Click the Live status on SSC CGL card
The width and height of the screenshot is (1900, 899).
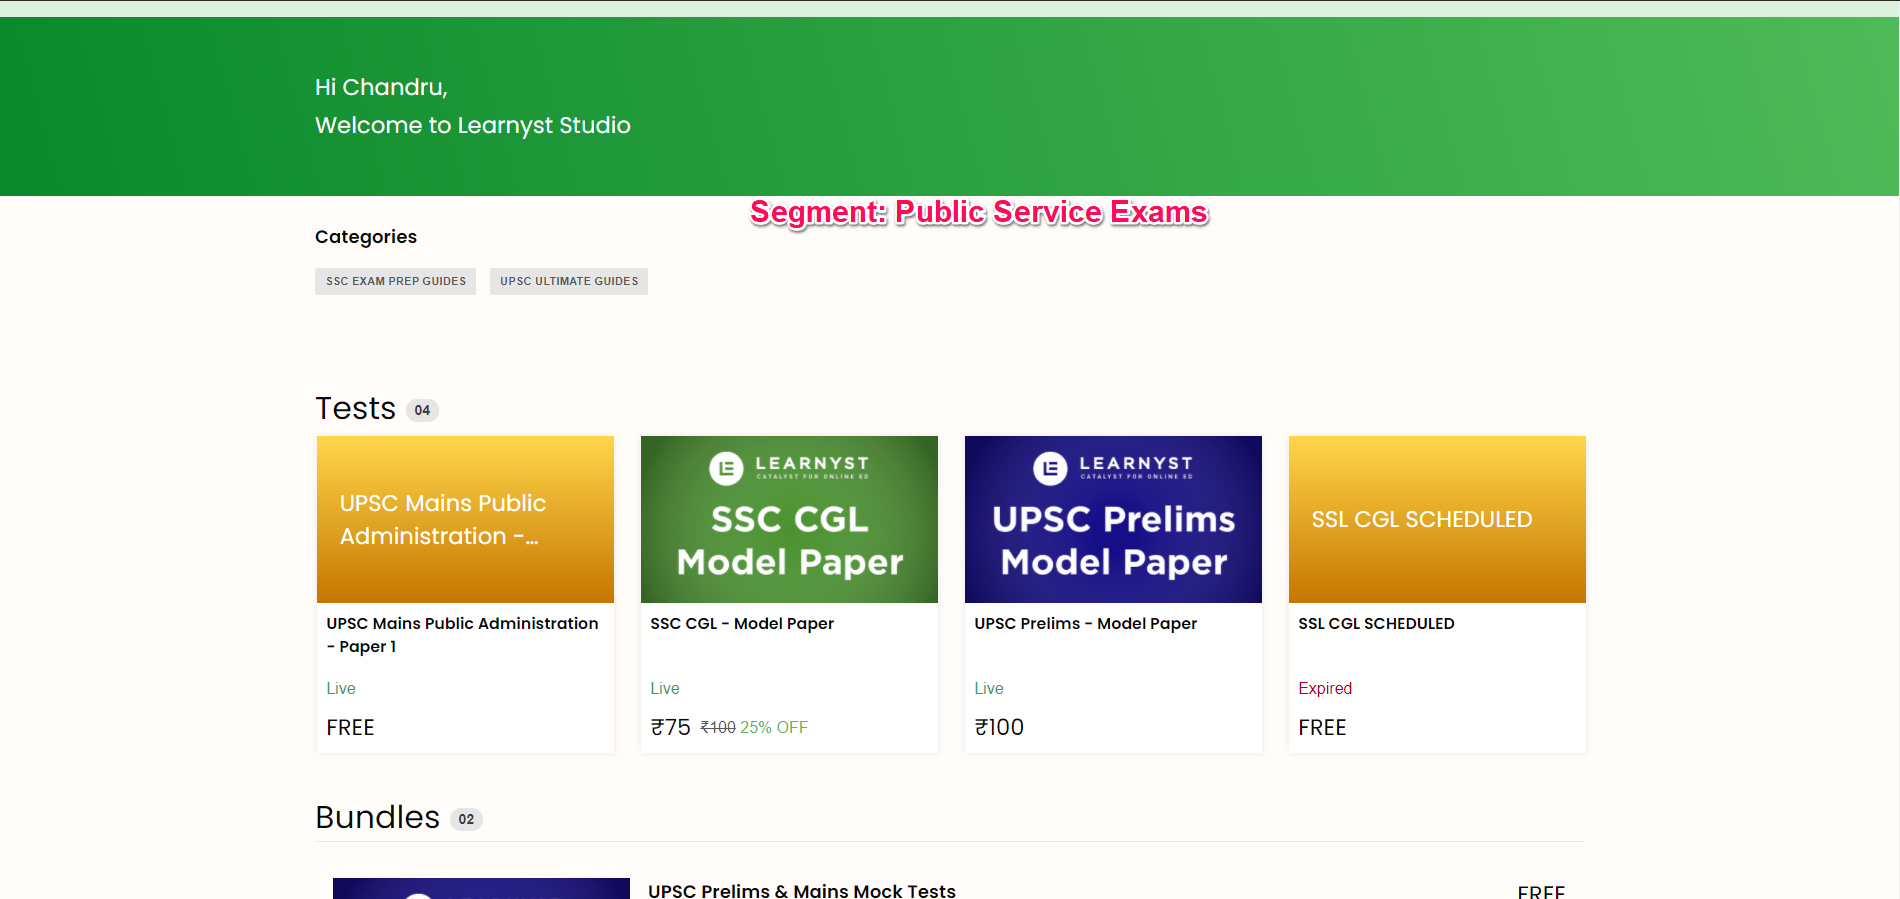665,688
